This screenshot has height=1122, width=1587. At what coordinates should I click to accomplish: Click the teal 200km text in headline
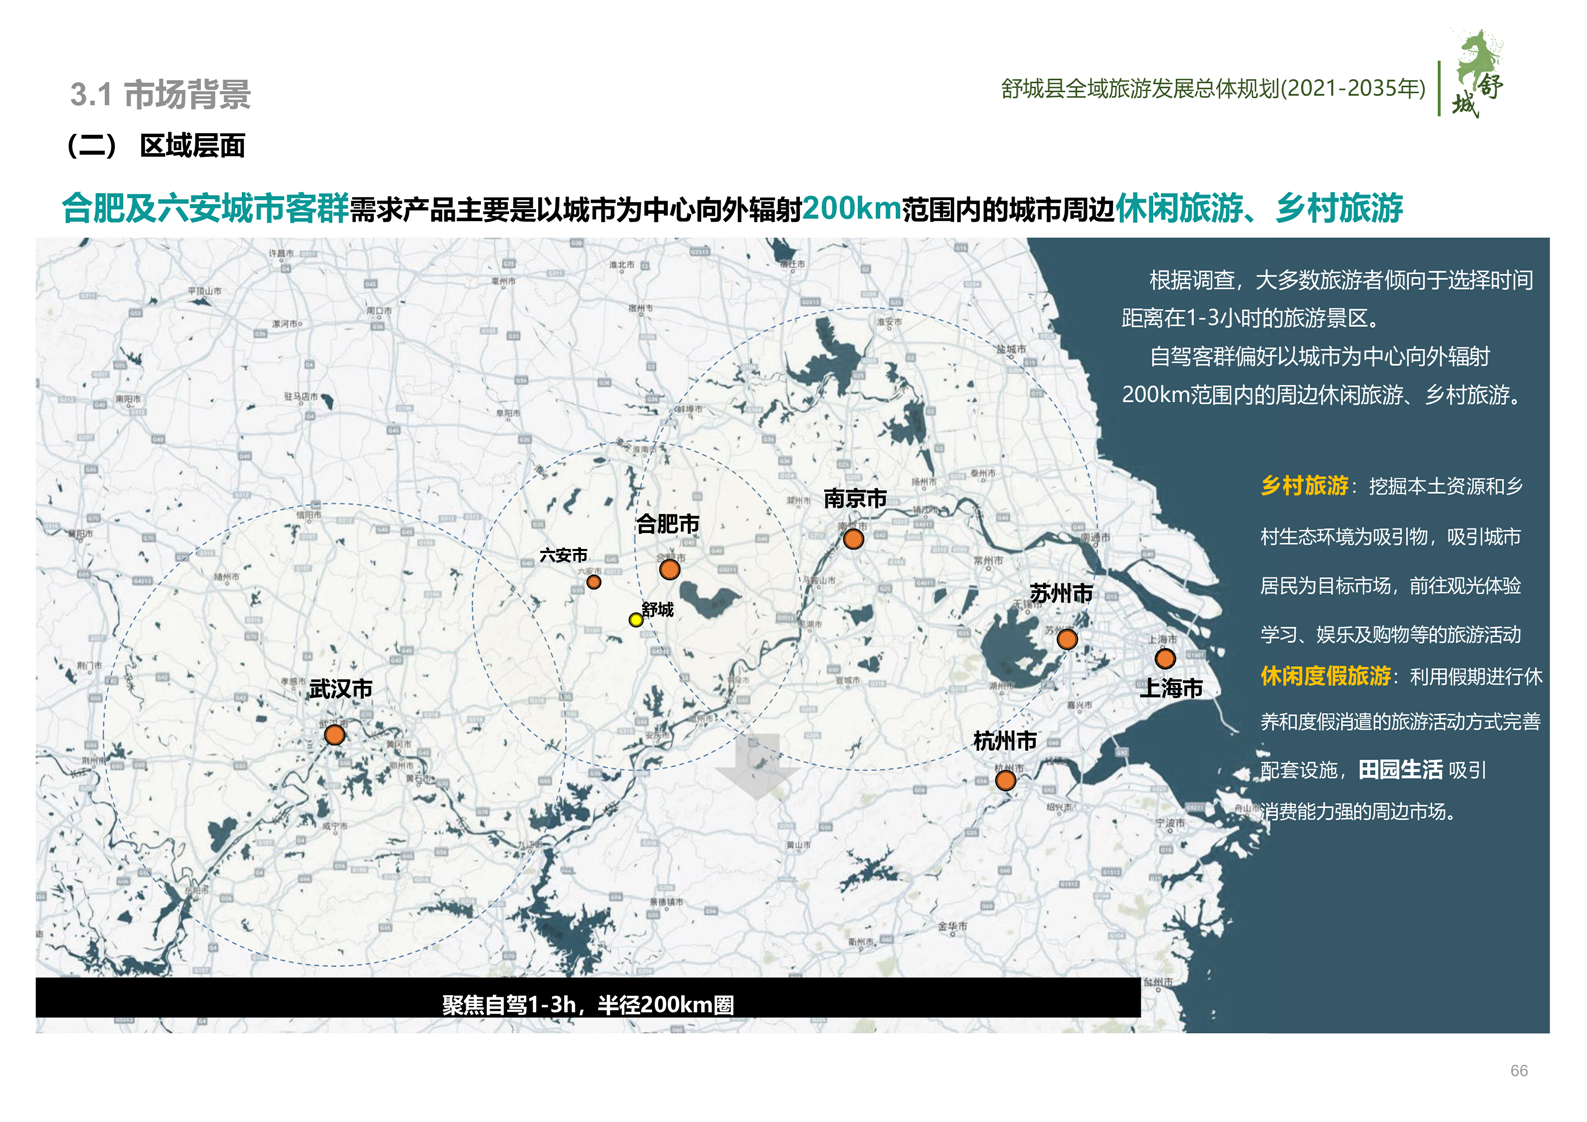click(x=851, y=208)
